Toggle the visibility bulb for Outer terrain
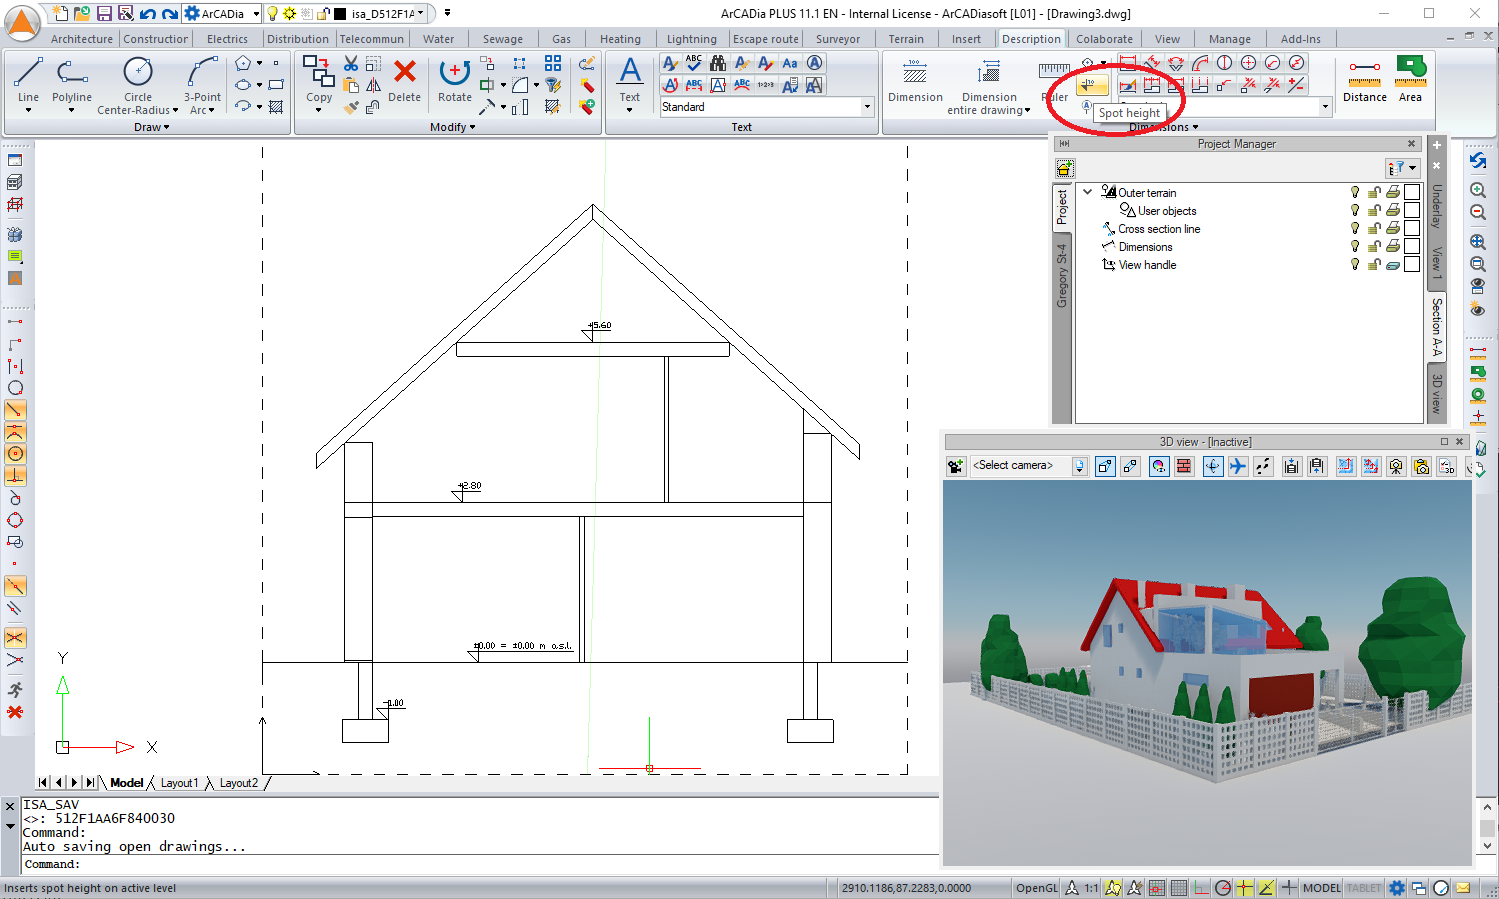1499x899 pixels. point(1355,192)
